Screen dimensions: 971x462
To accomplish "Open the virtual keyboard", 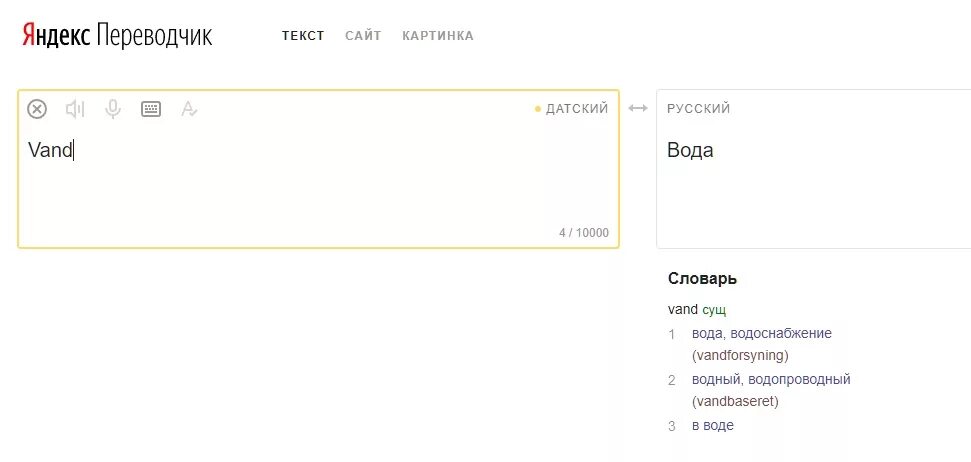I will [x=151, y=109].
